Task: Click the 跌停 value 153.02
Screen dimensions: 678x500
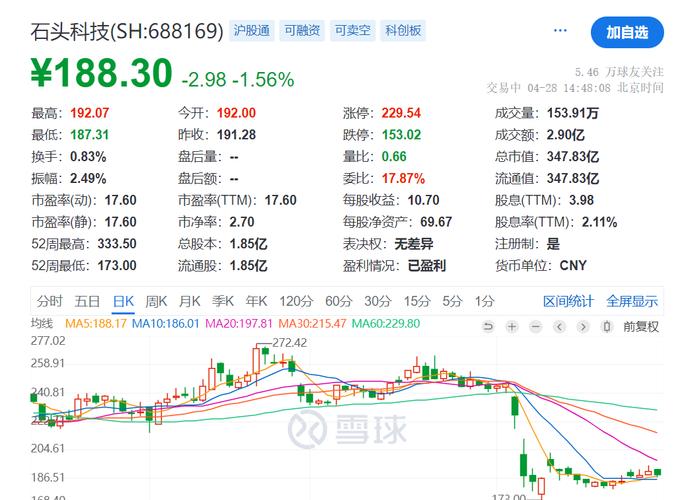Action: (401, 135)
